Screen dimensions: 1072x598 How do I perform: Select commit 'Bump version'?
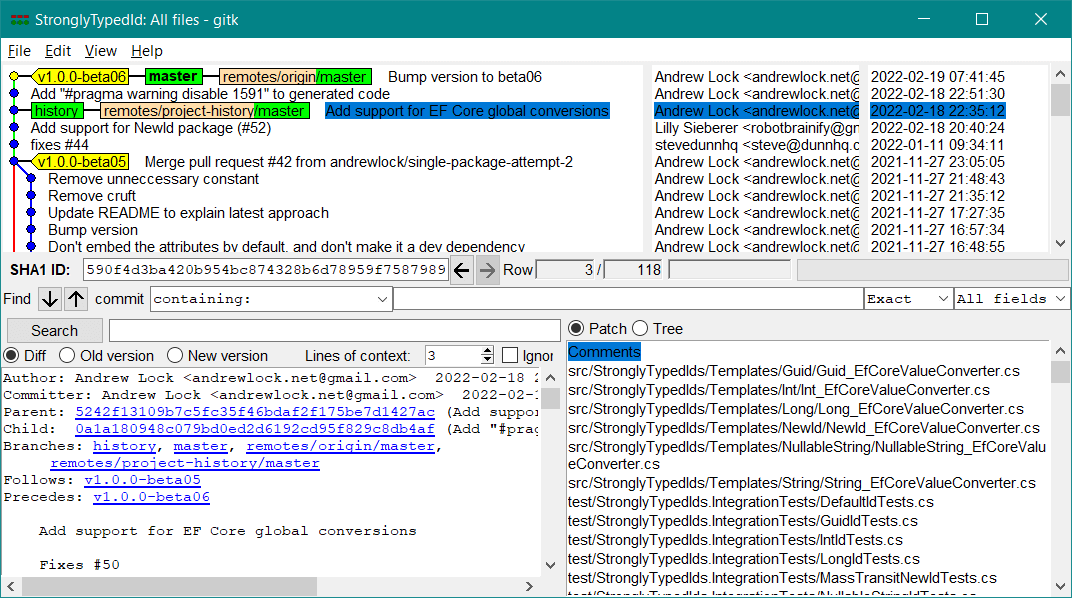tap(93, 230)
